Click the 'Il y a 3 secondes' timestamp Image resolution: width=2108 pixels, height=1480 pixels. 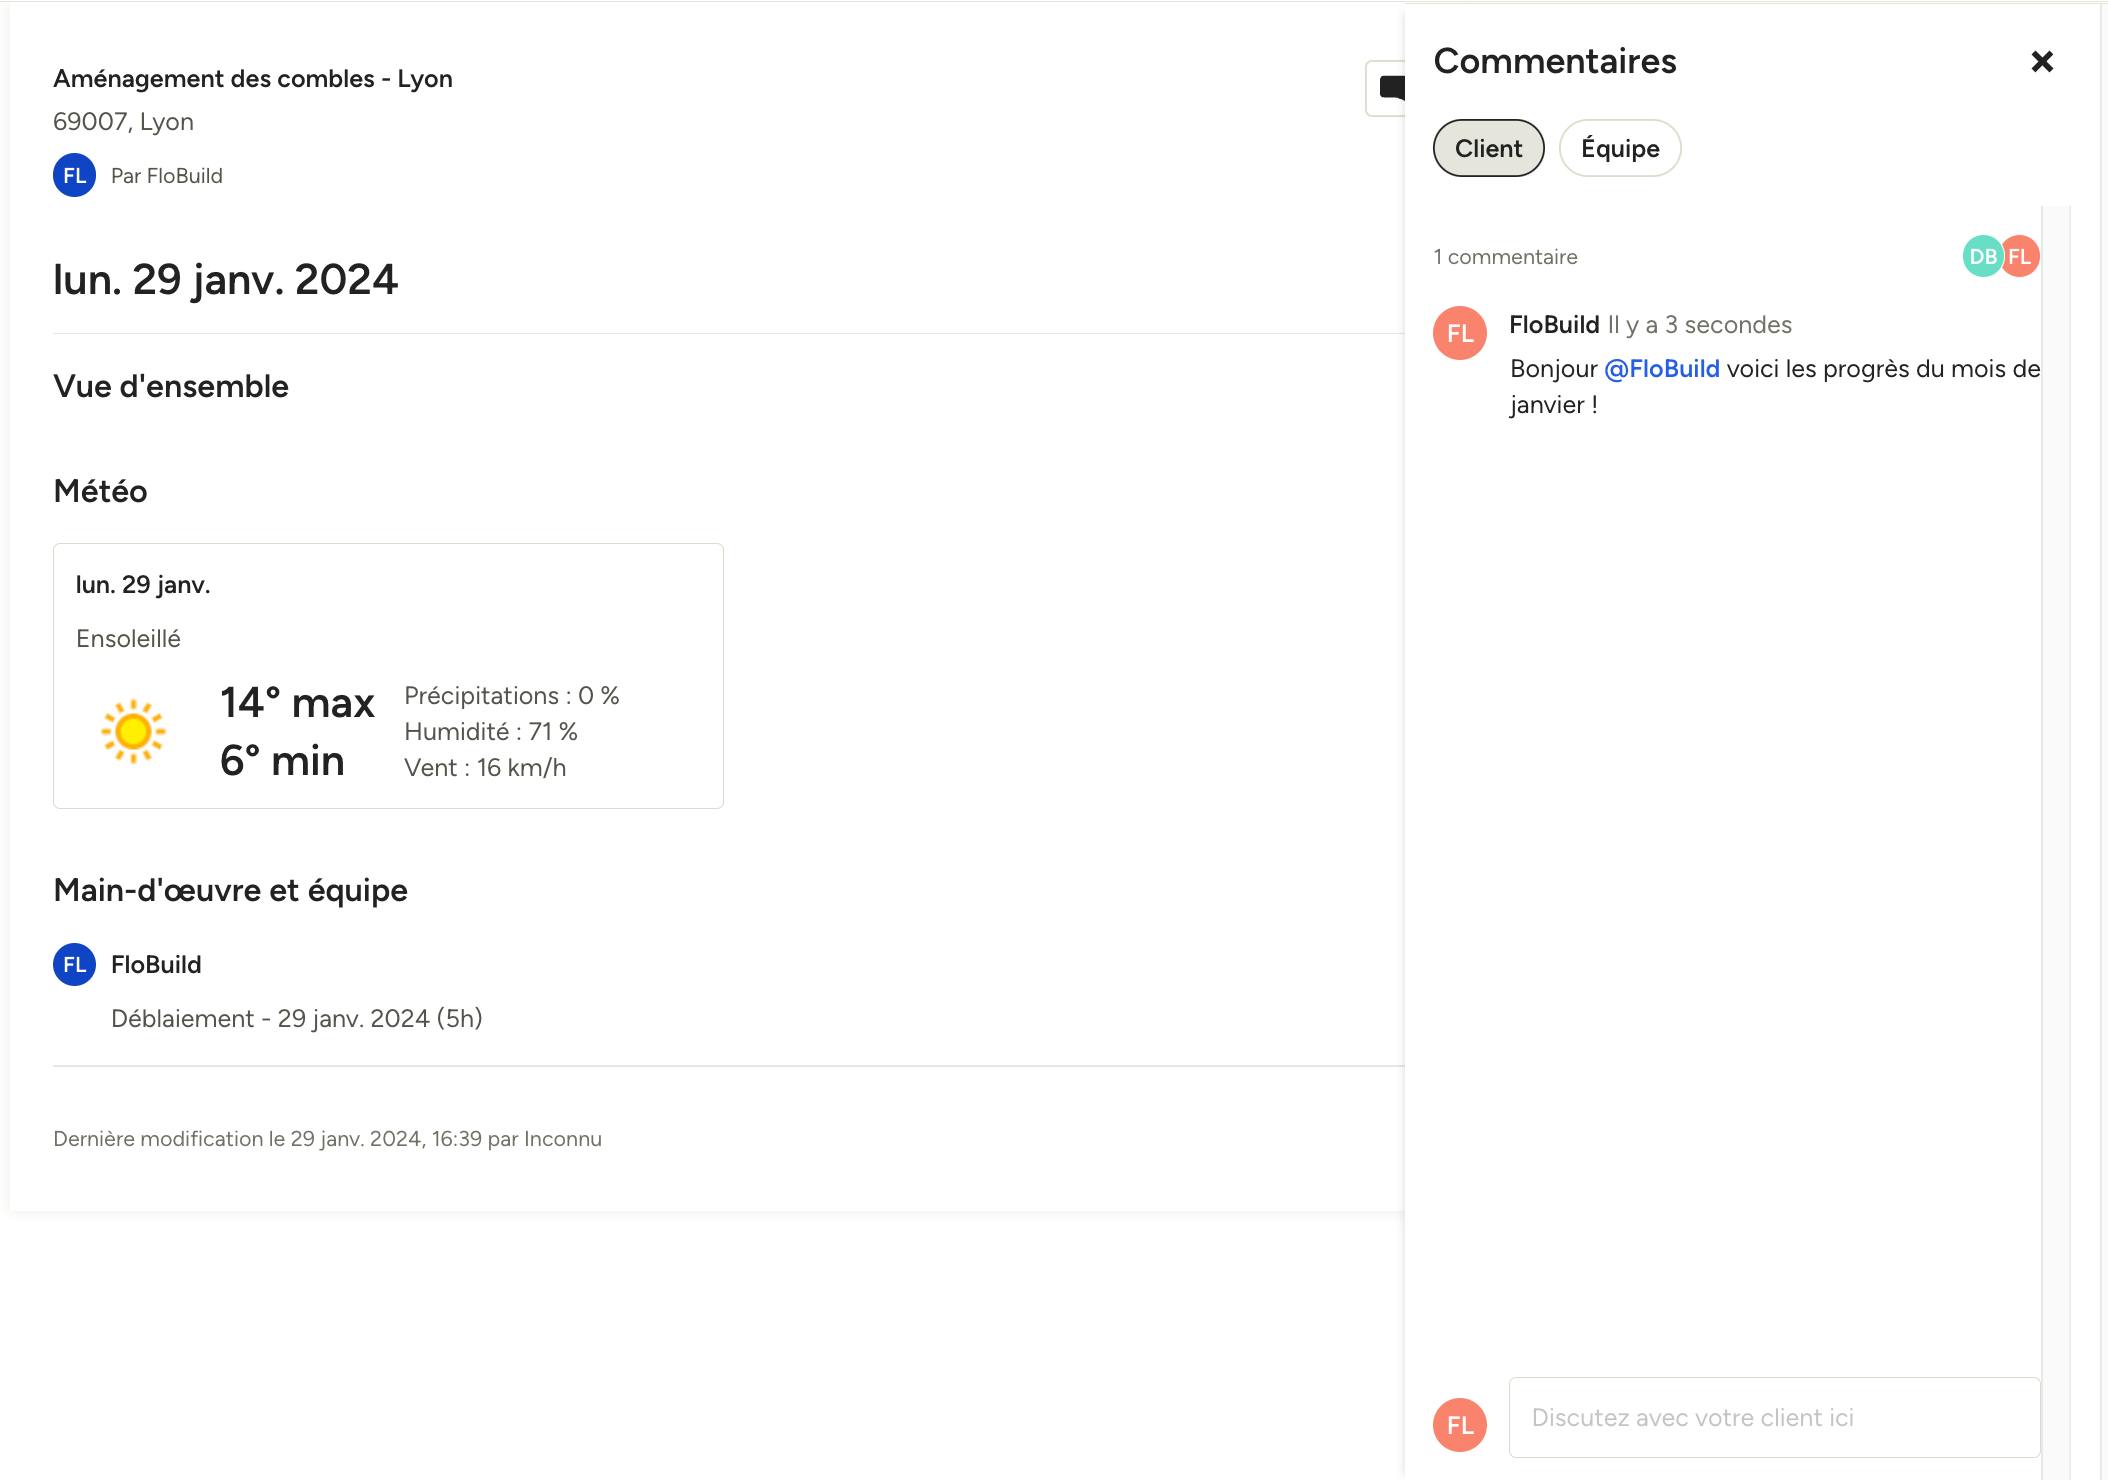(x=1699, y=325)
